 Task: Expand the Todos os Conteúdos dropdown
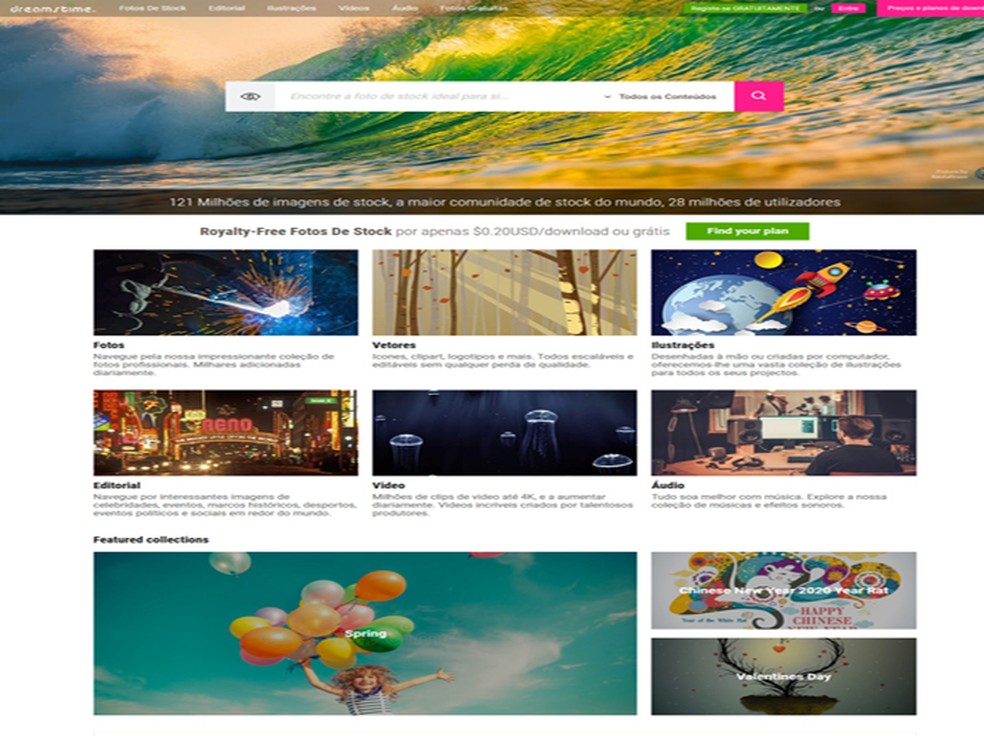click(662, 97)
